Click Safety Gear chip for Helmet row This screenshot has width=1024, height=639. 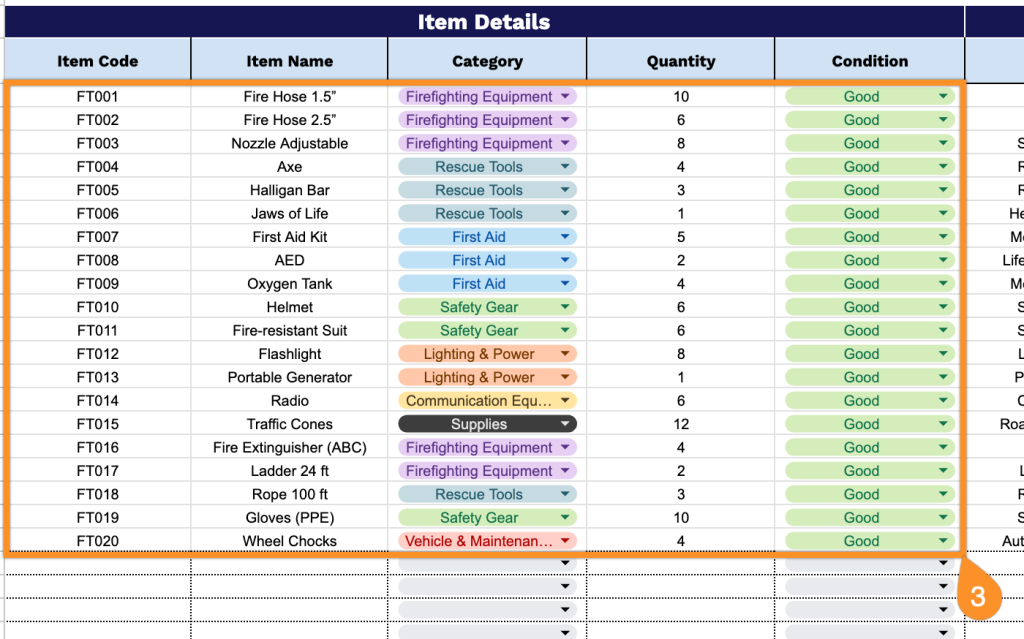click(479, 307)
